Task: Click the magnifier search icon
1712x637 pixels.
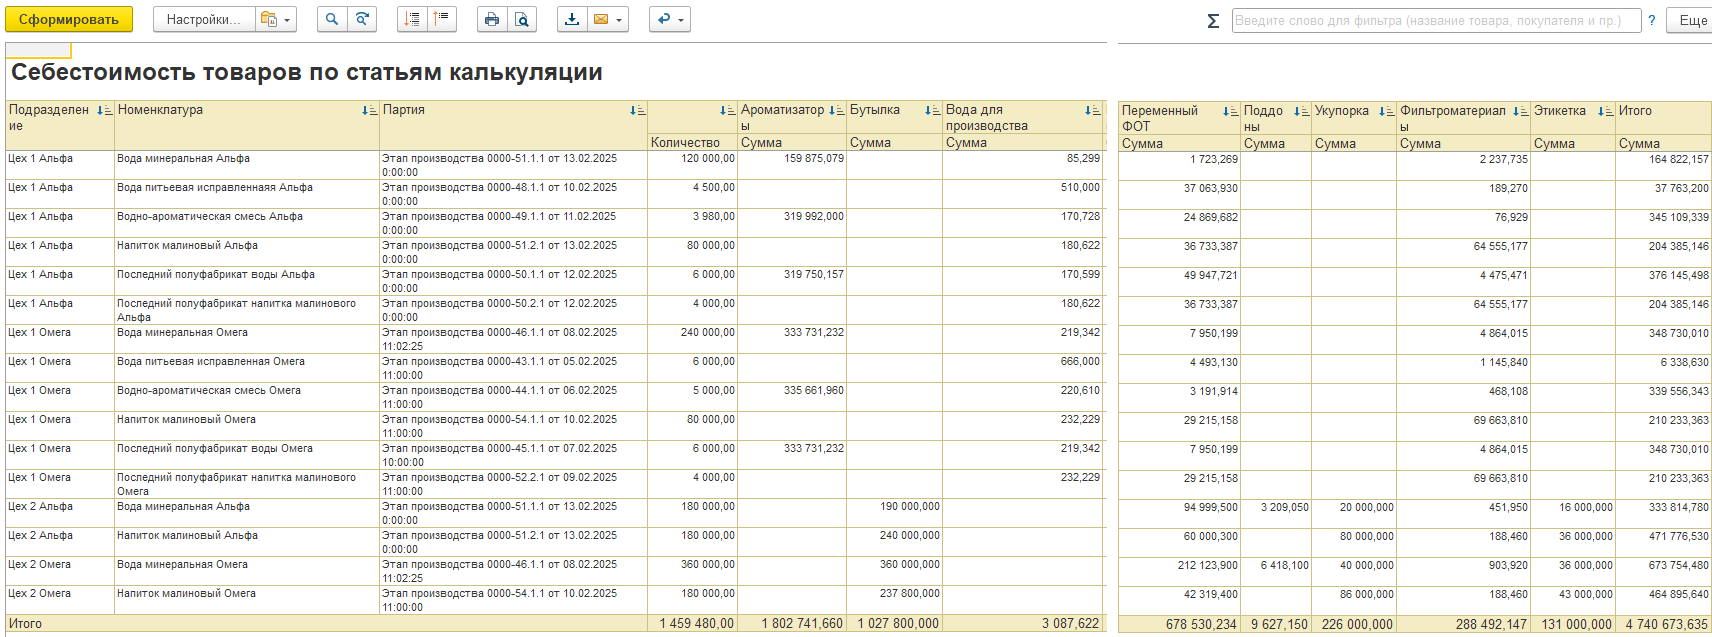Action: (332, 20)
